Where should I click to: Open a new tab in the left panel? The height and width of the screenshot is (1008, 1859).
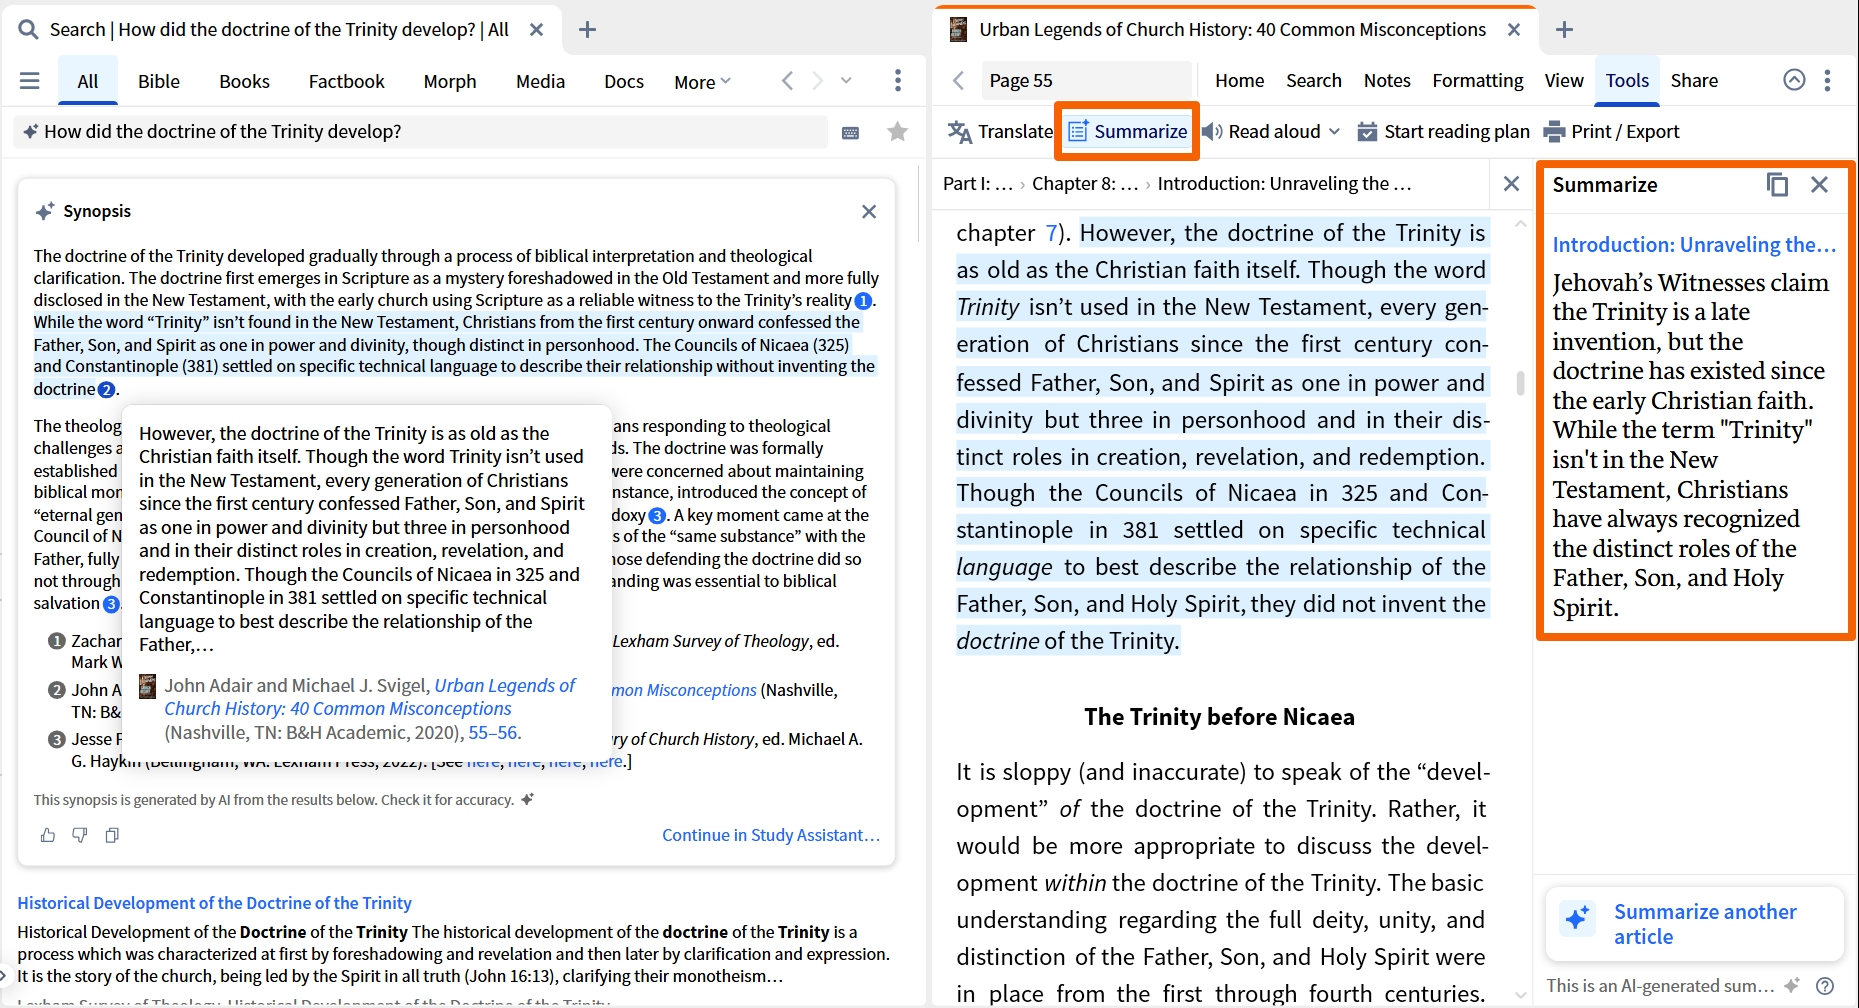[588, 30]
